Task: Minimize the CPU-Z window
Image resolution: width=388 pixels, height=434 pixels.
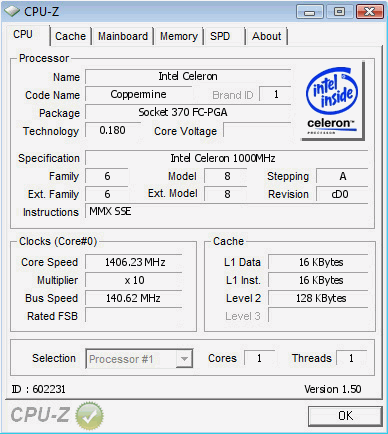Action: [x=310, y=12]
